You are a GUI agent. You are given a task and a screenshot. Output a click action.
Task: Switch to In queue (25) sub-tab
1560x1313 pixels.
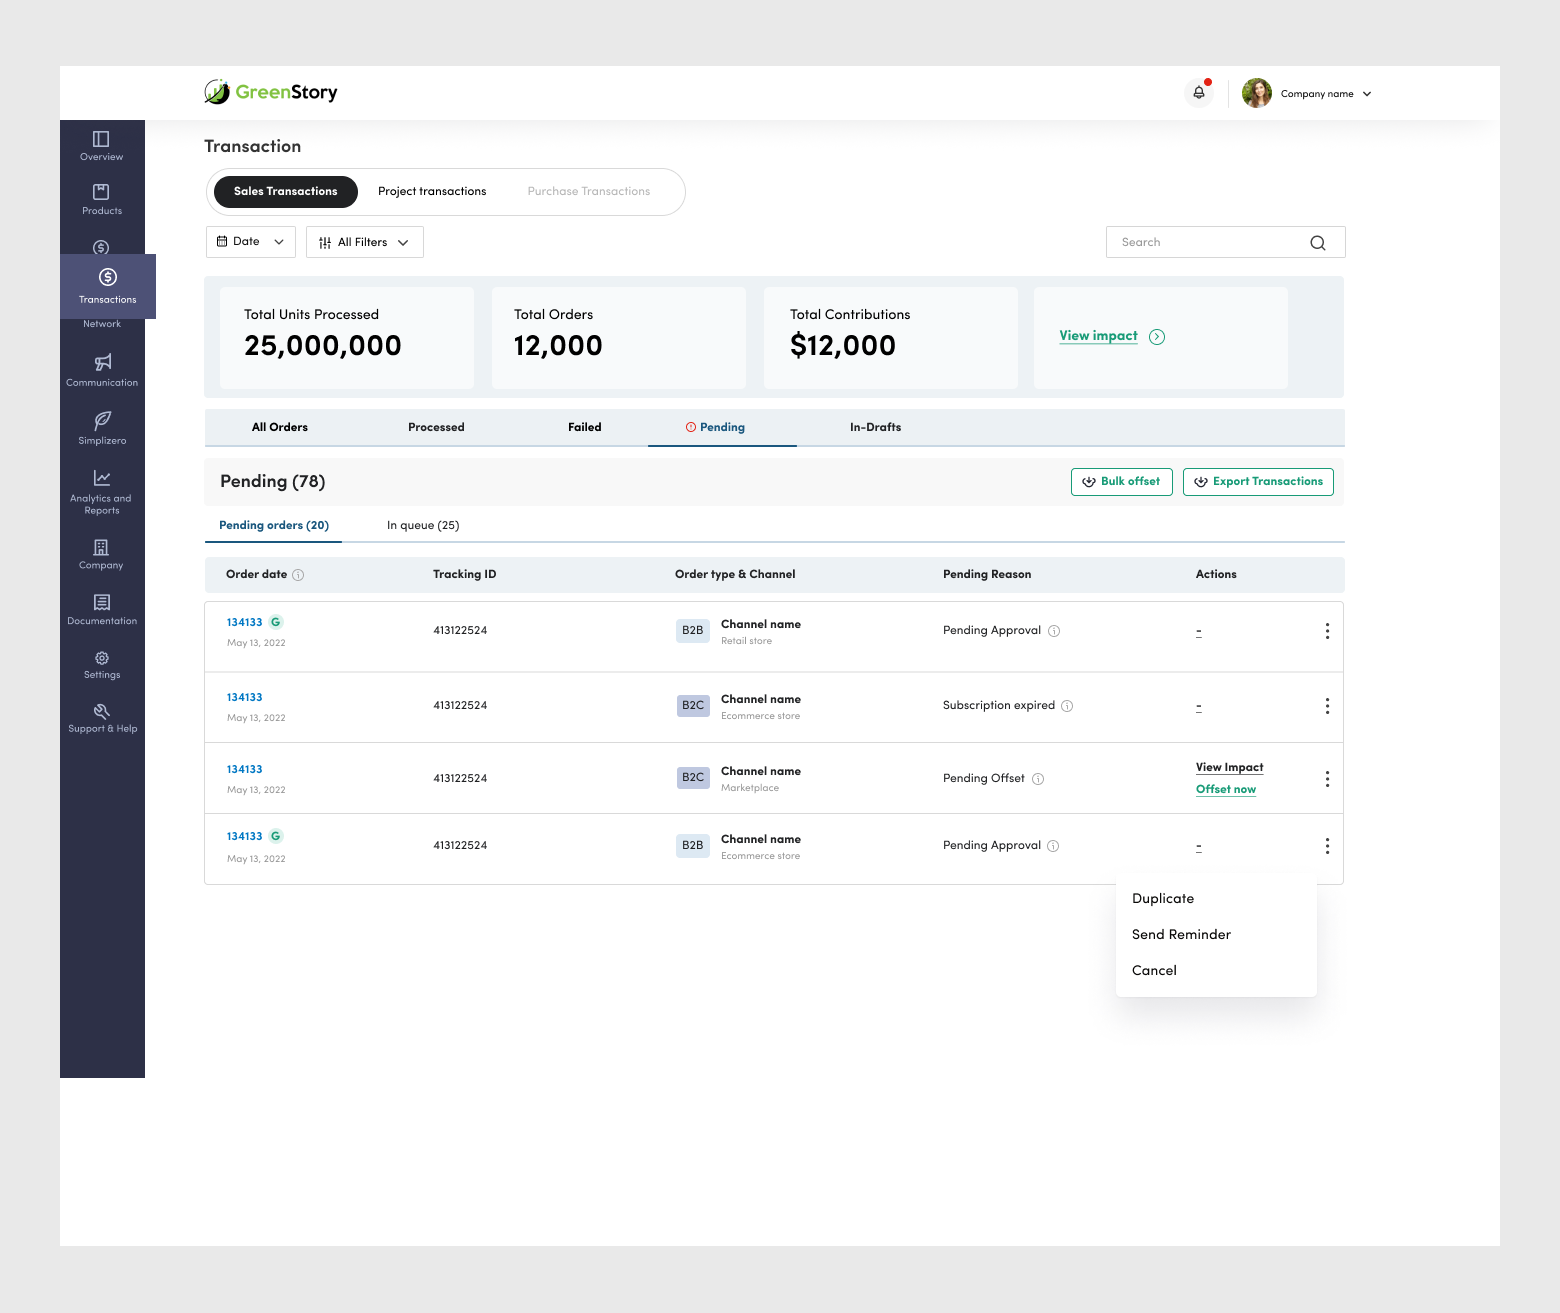point(423,525)
